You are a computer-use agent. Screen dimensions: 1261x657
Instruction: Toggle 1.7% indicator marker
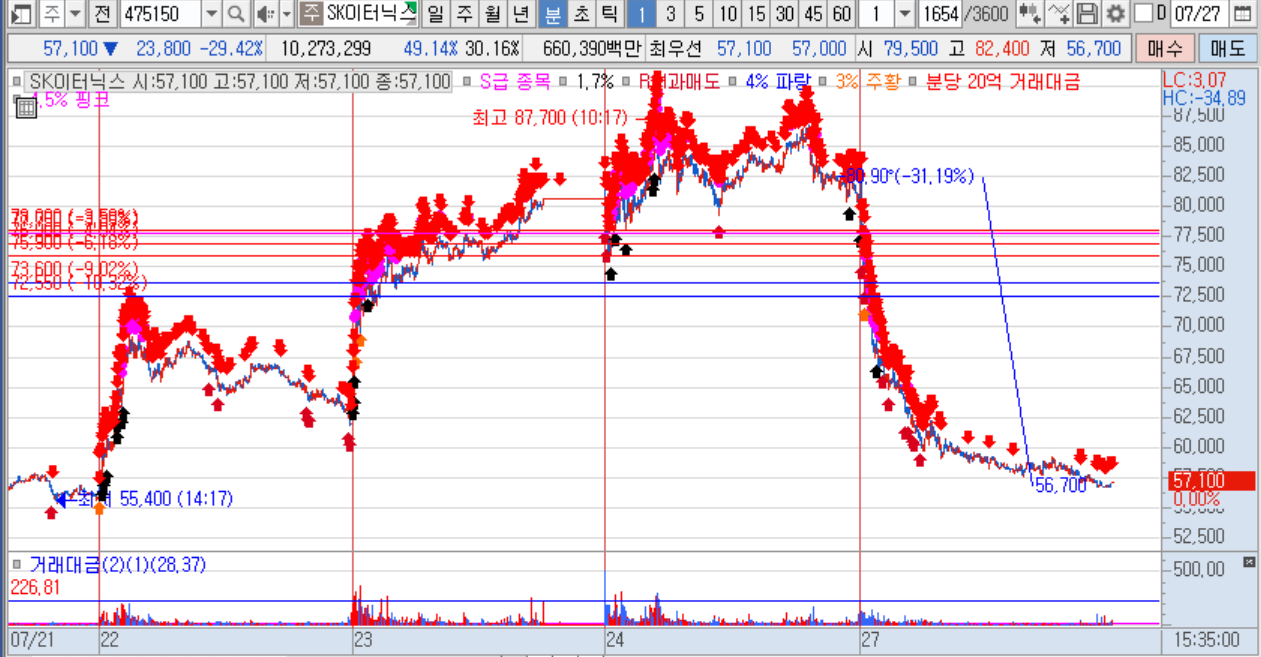pyautogui.click(x=563, y=82)
